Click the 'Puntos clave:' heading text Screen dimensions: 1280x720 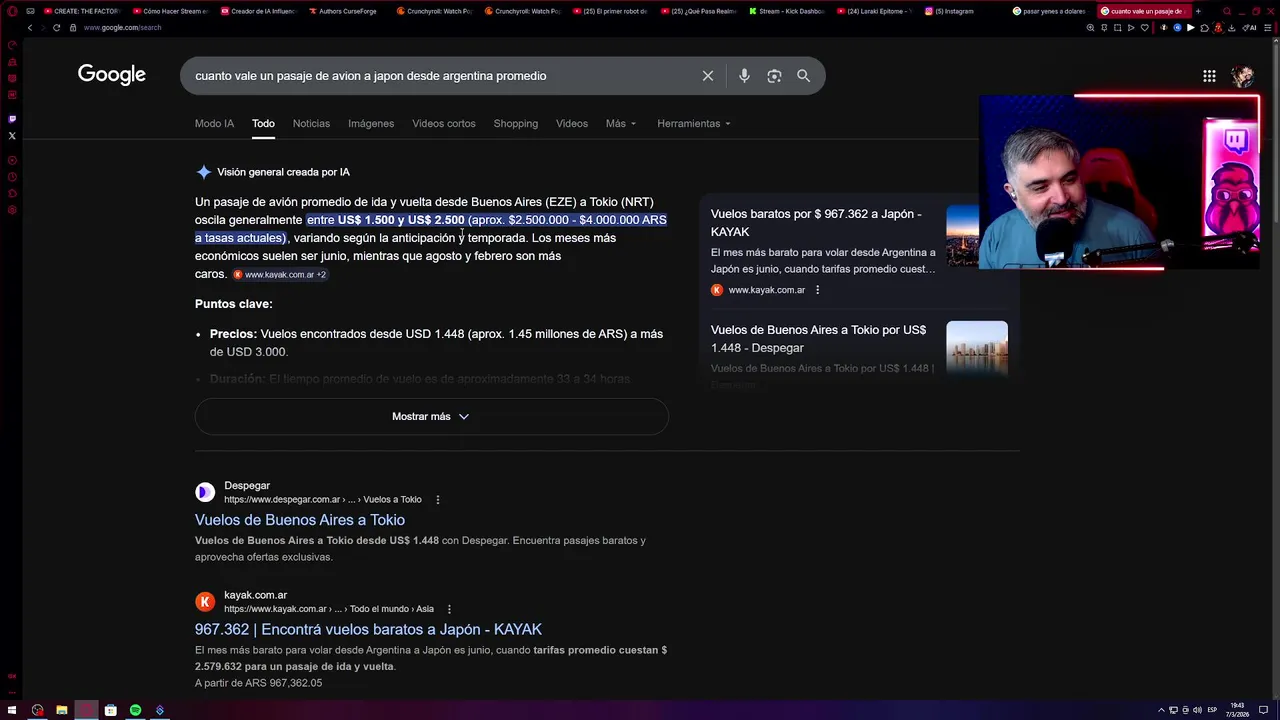click(234, 304)
